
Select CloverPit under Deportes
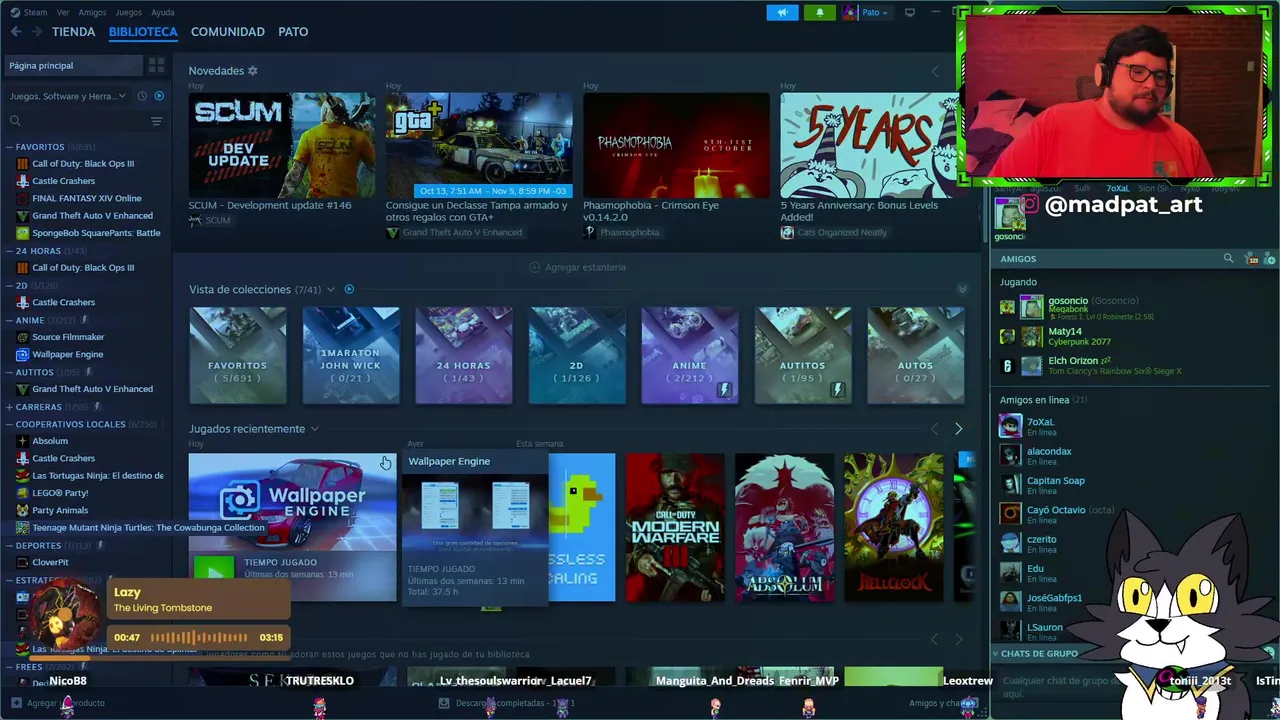50,562
